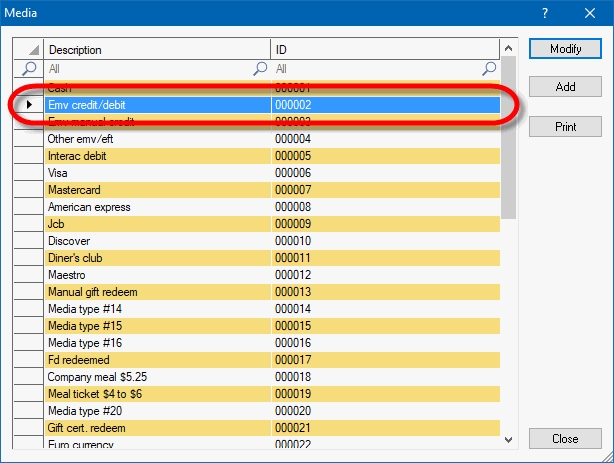614x463 pixels.
Task: Click the scrollbar down arrow
Action: [508, 438]
